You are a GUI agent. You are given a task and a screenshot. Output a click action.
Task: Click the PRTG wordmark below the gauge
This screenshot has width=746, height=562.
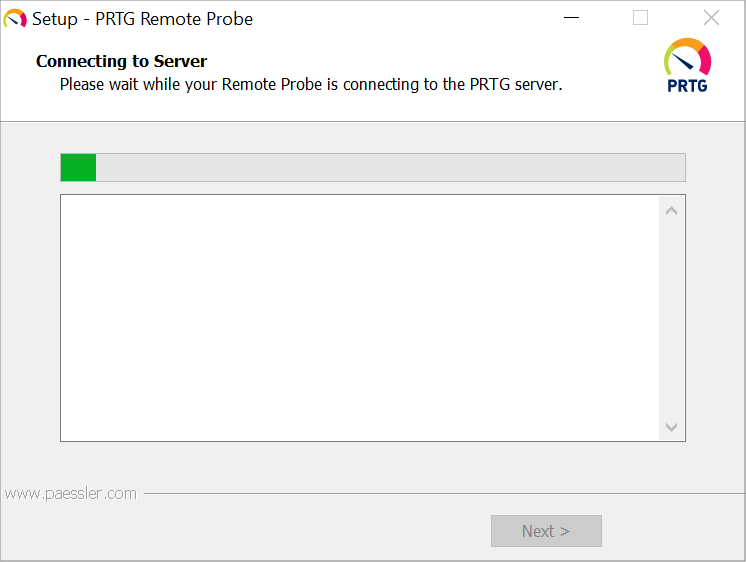coord(687,86)
